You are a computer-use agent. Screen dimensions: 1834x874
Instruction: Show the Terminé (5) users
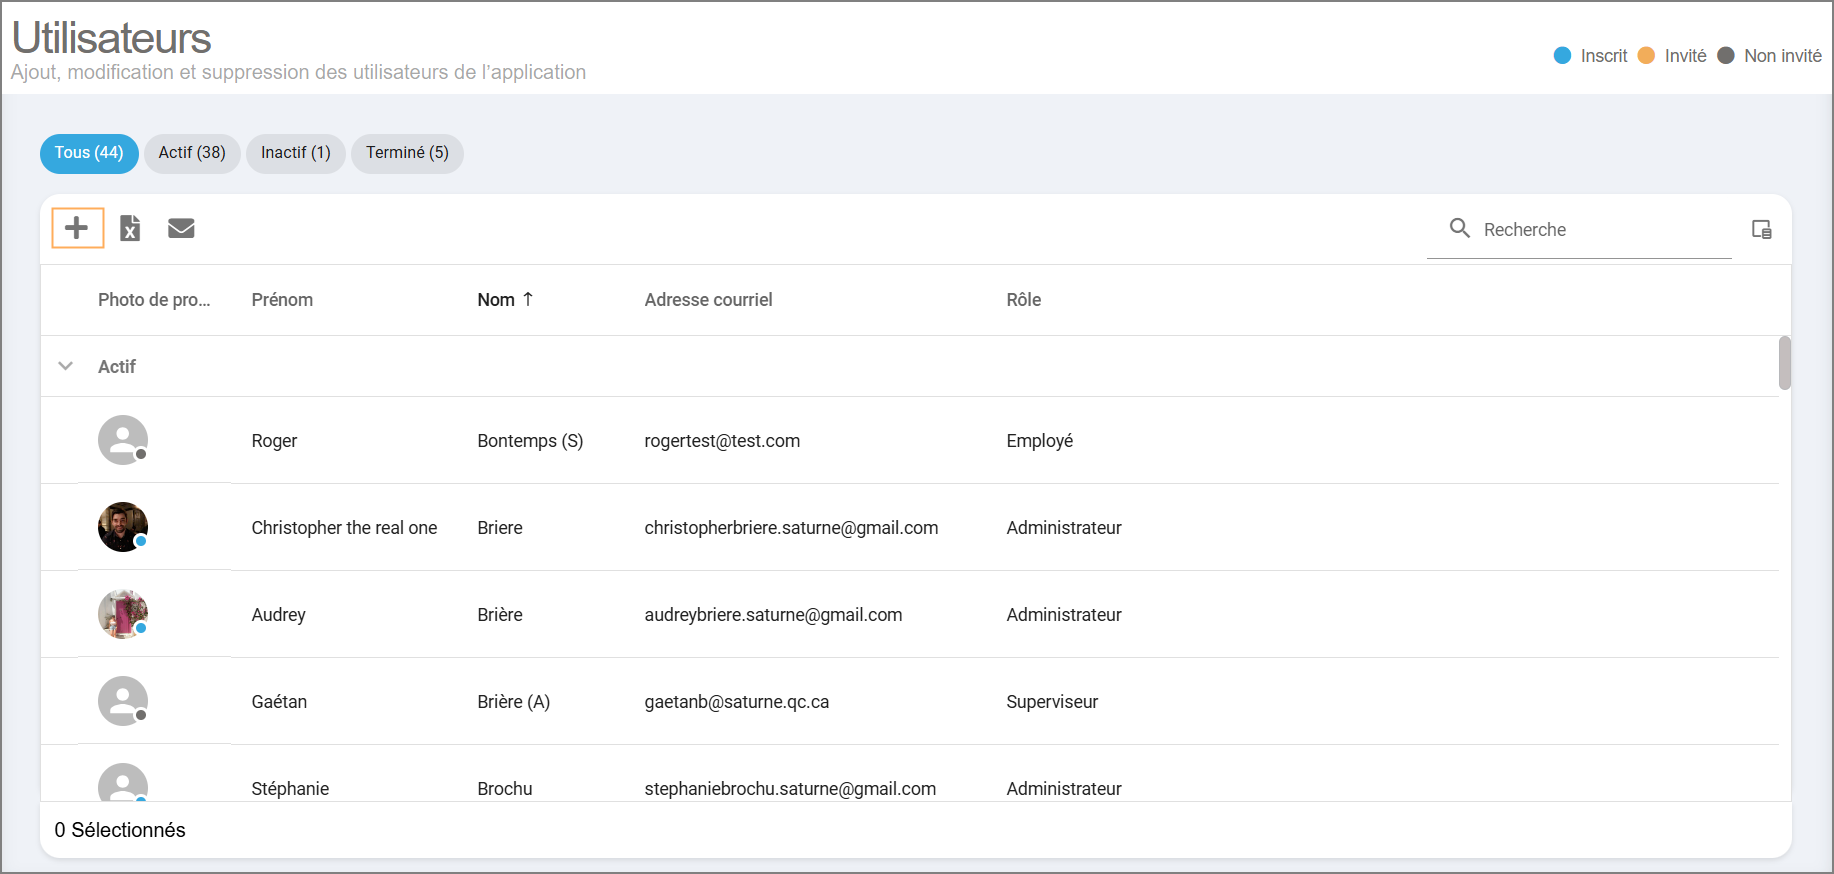click(x=407, y=153)
